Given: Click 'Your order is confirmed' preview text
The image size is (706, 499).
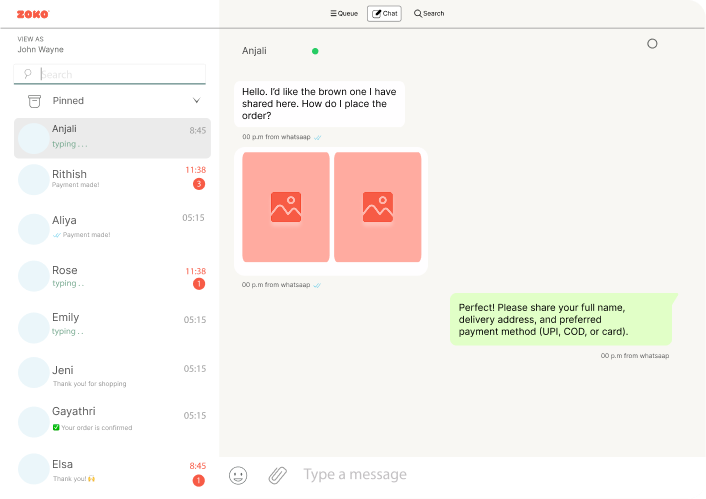Looking at the screenshot, I should pyautogui.click(x=97, y=427).
